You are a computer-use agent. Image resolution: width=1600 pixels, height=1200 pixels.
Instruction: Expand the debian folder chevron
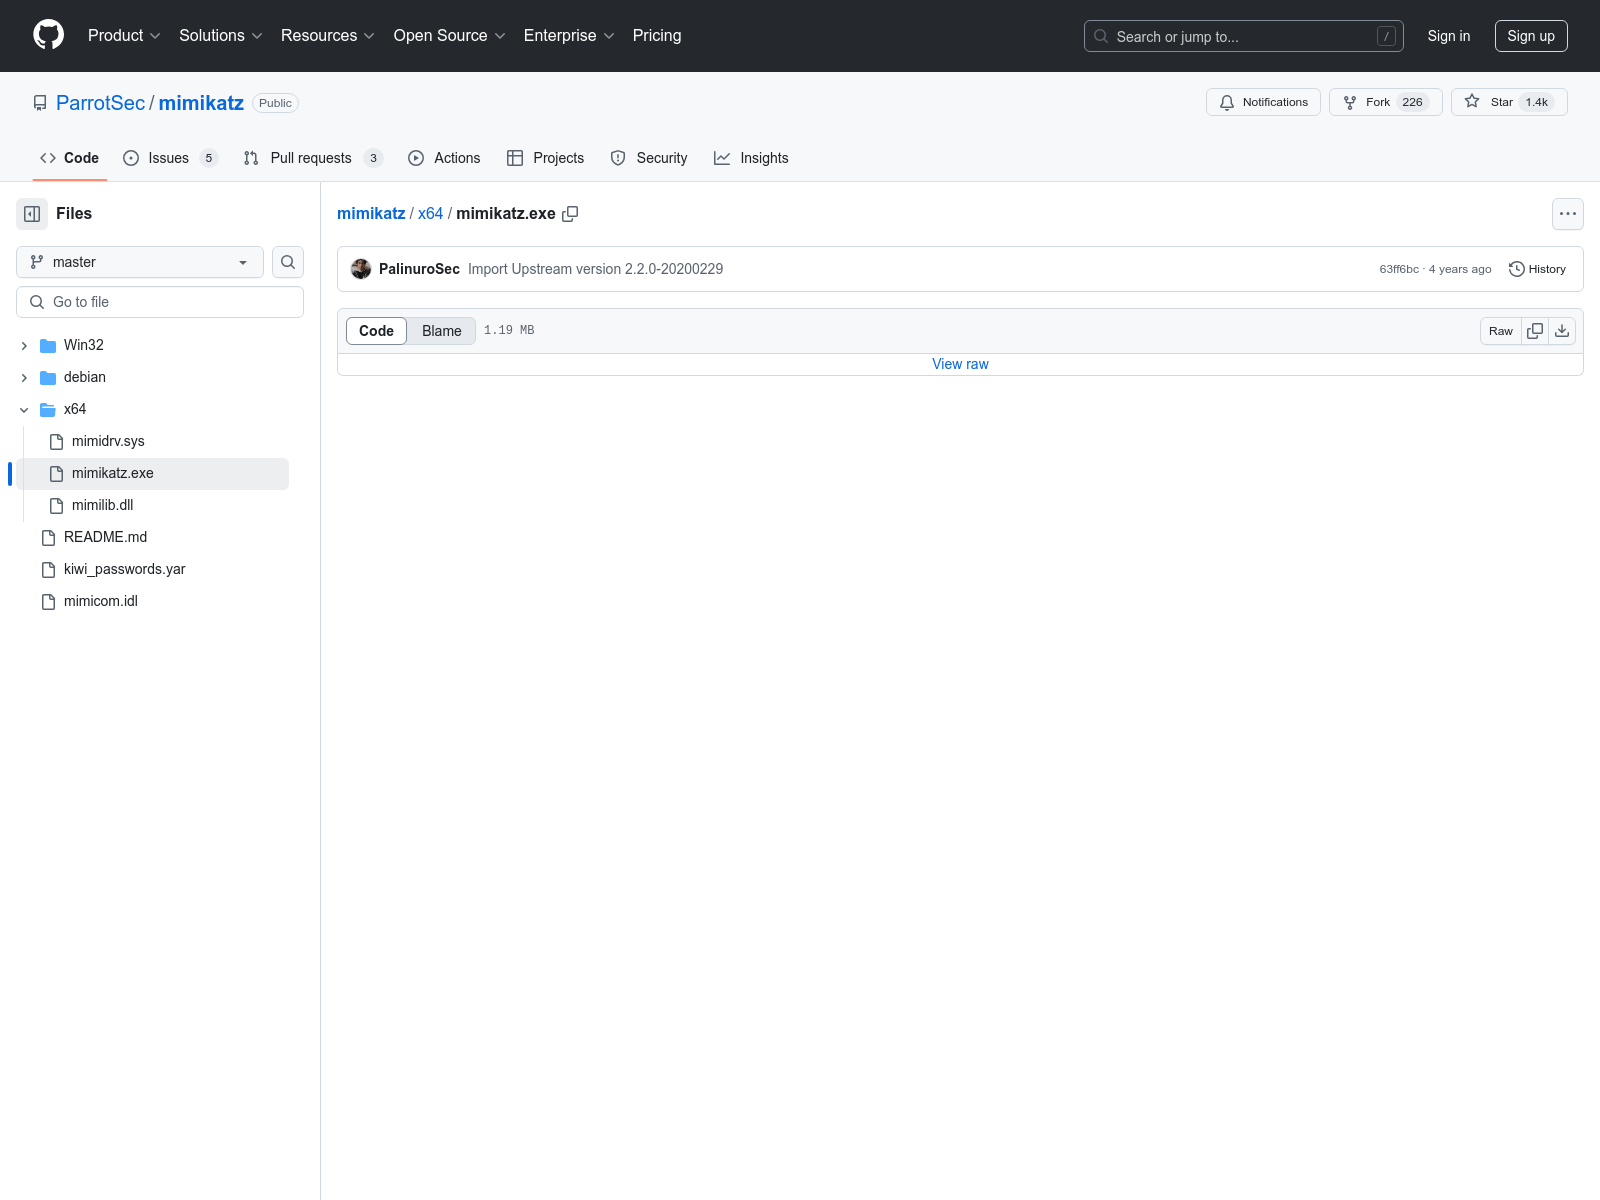click(24, 377)
